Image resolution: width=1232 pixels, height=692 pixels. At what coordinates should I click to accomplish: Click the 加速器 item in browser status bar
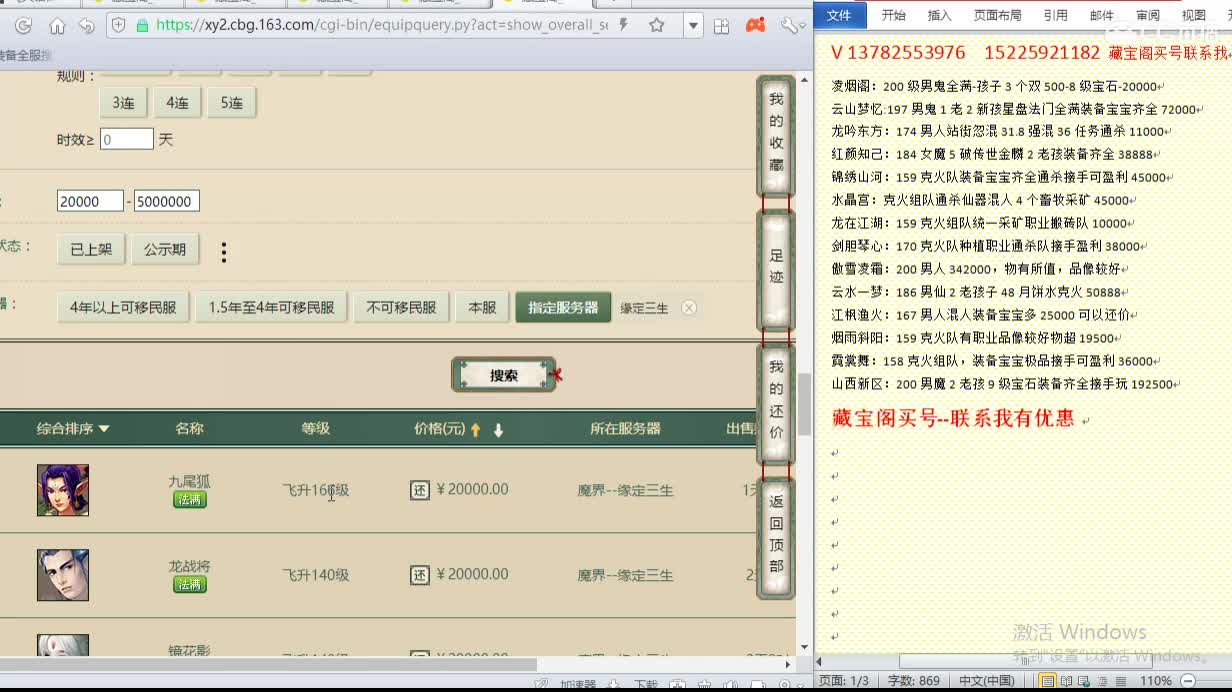[577, 685]
